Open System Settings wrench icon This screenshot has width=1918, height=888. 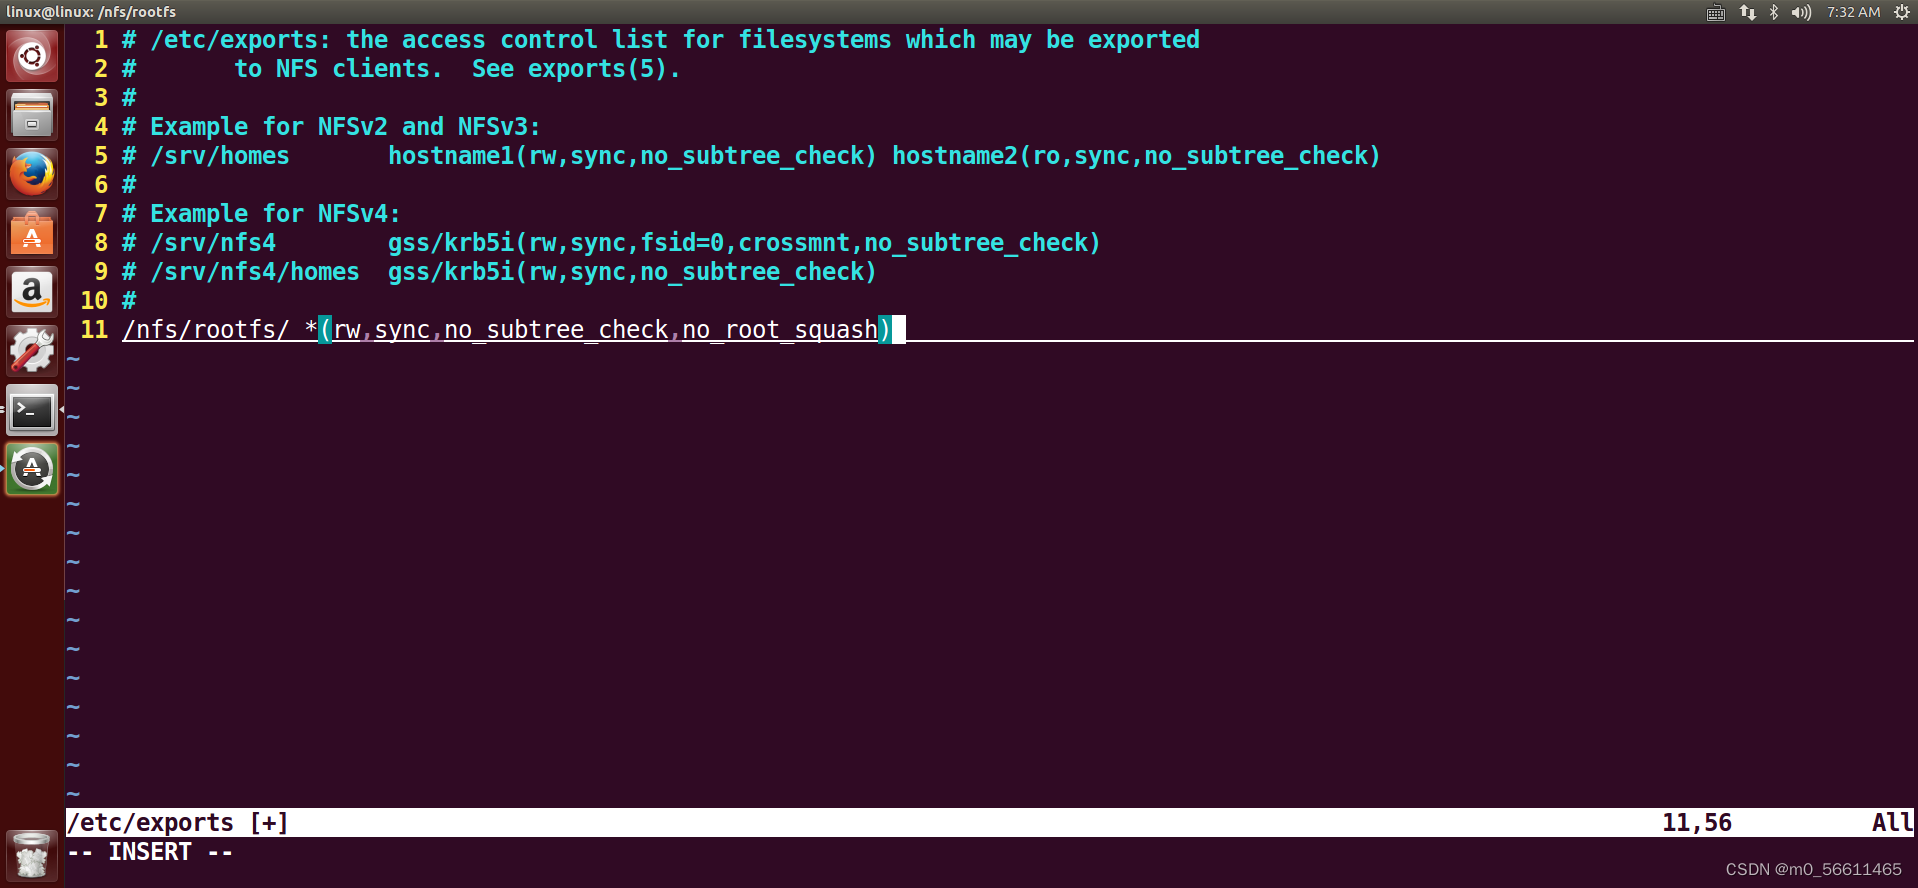click(x=31, y=351)
